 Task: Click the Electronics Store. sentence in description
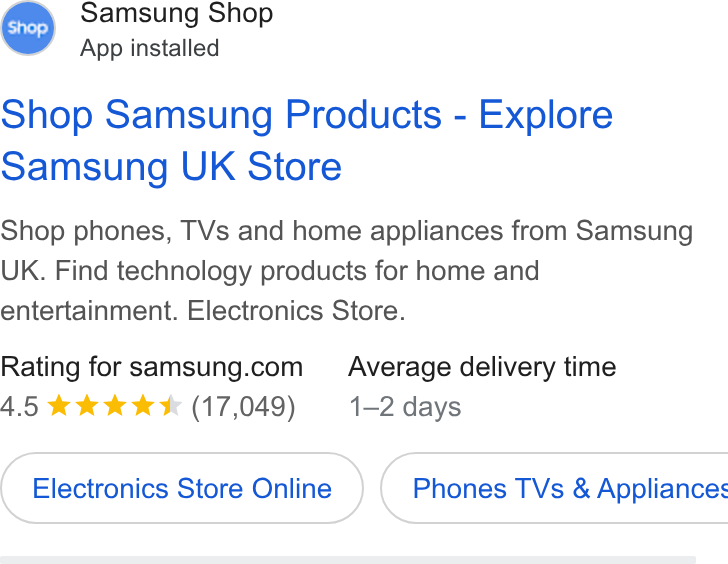pyautogui.click(x=296, y=311)
